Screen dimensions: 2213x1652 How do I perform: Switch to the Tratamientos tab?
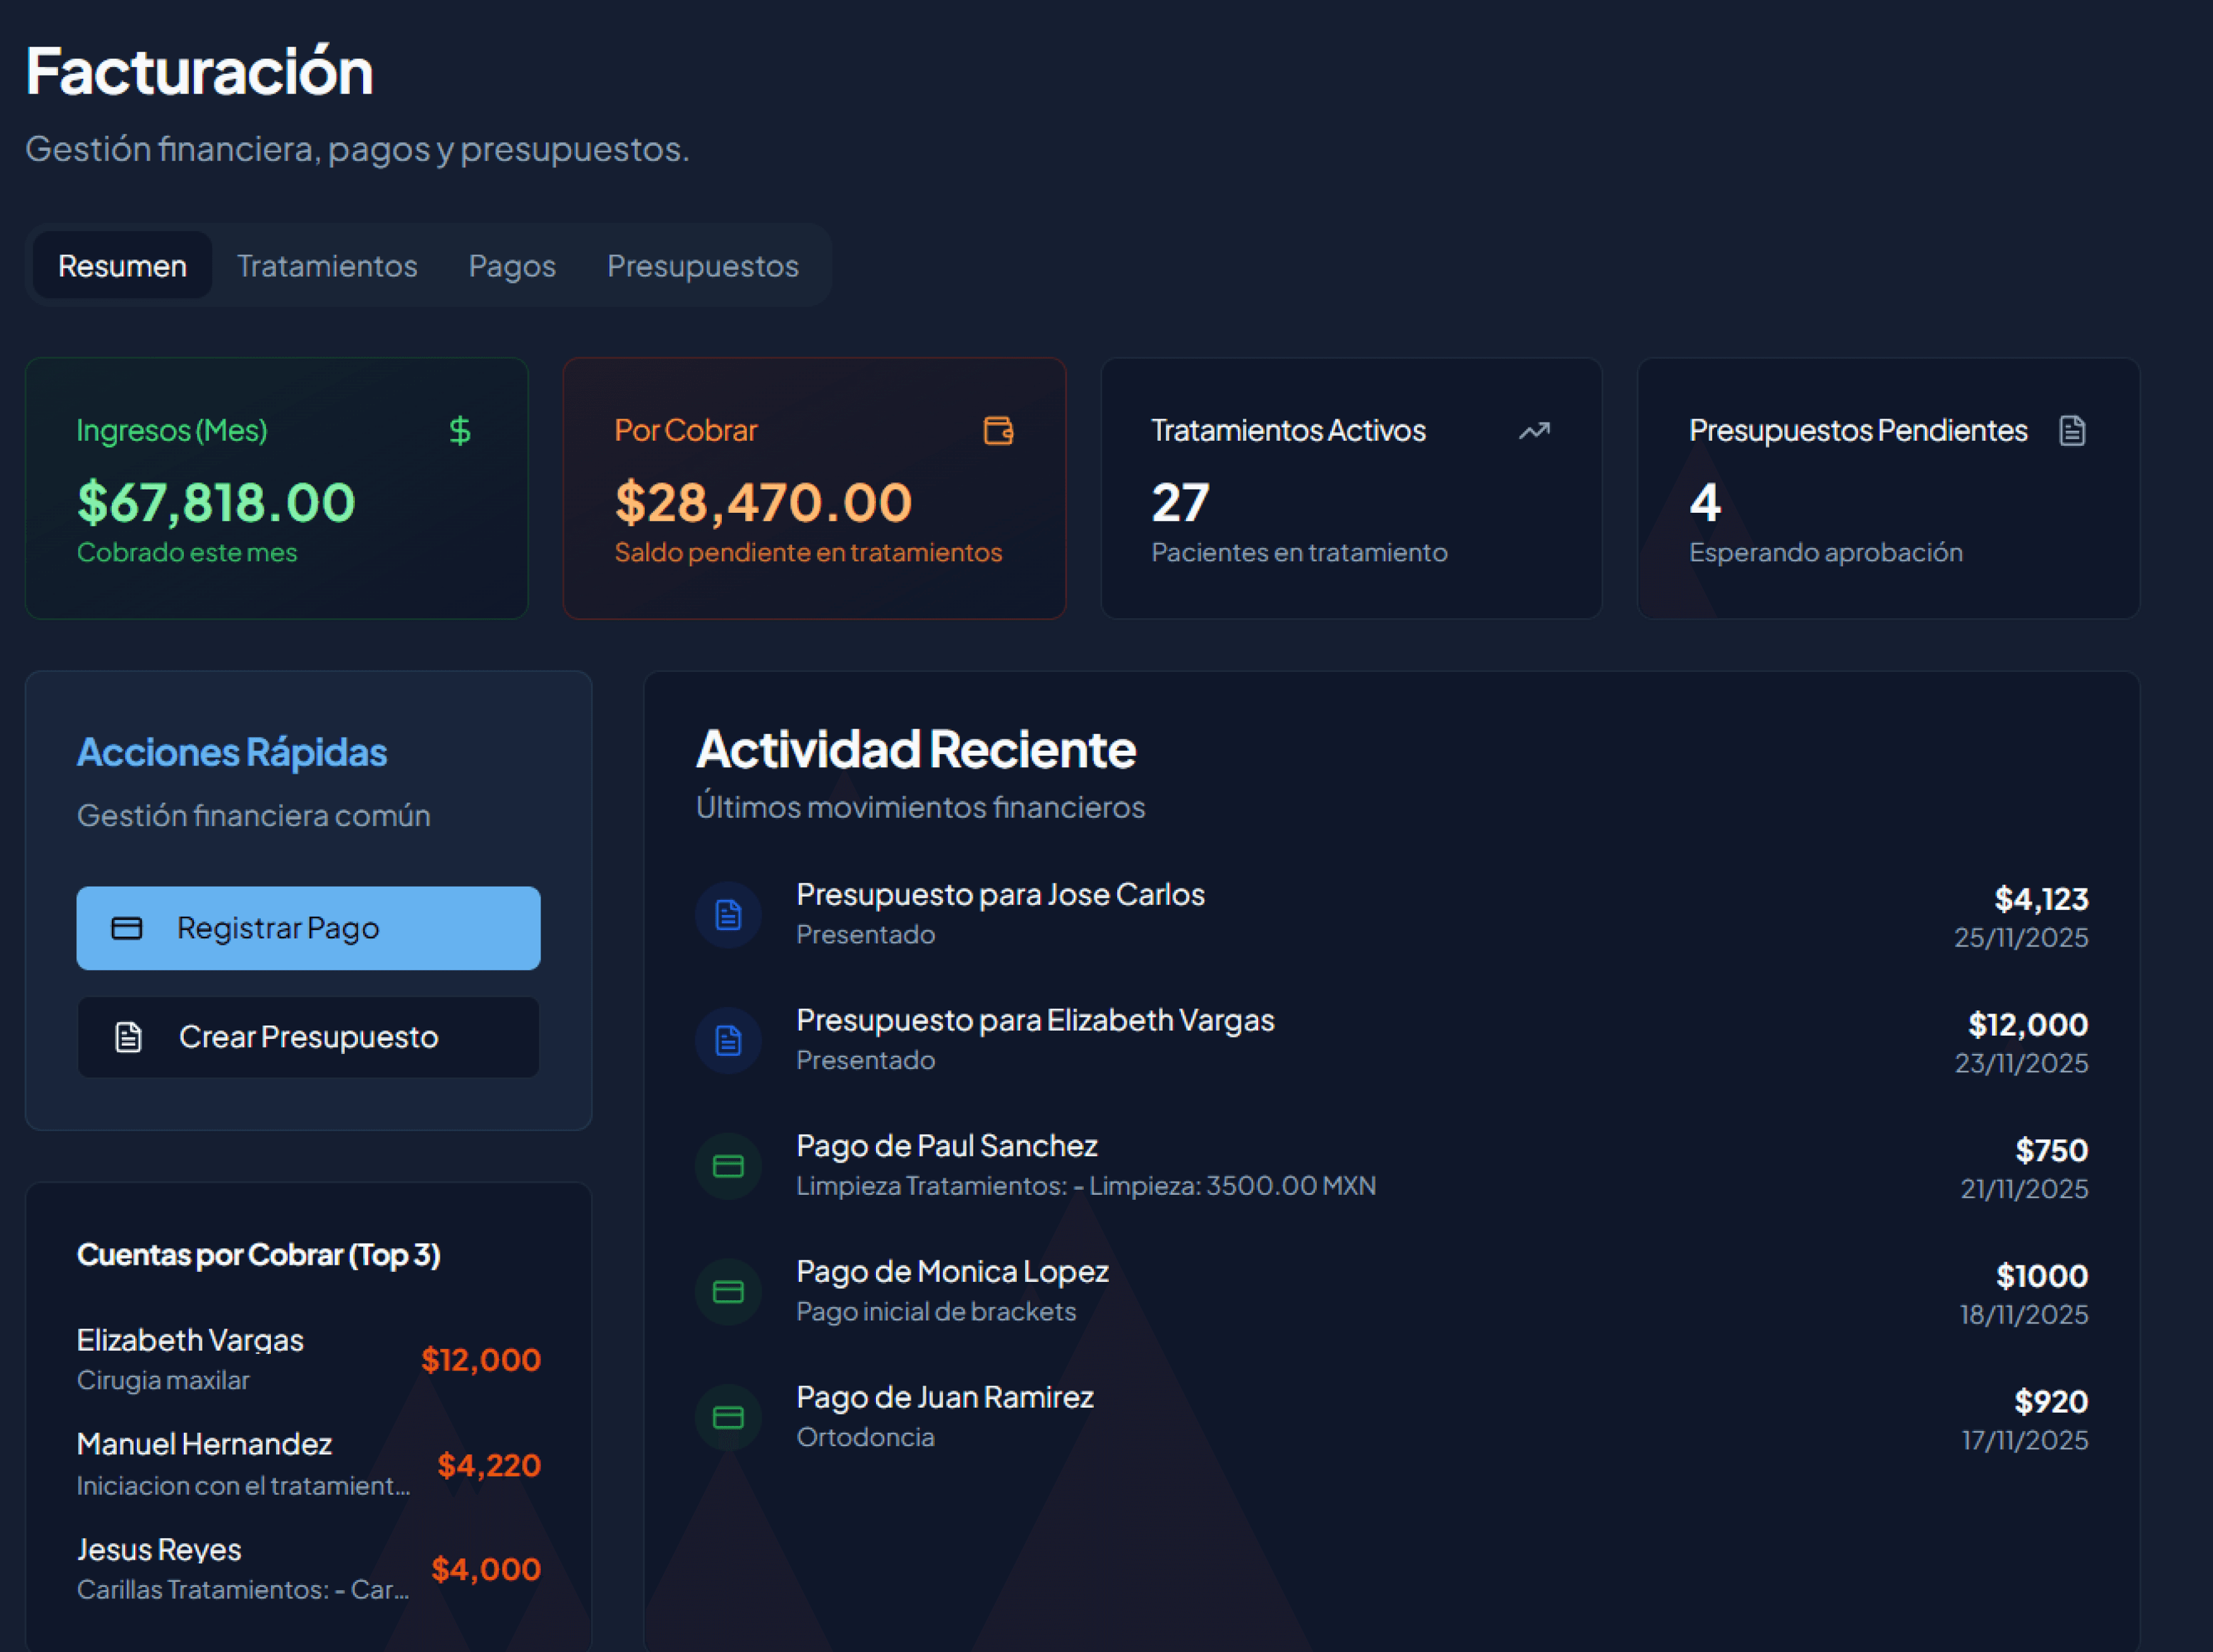[327, 265]
